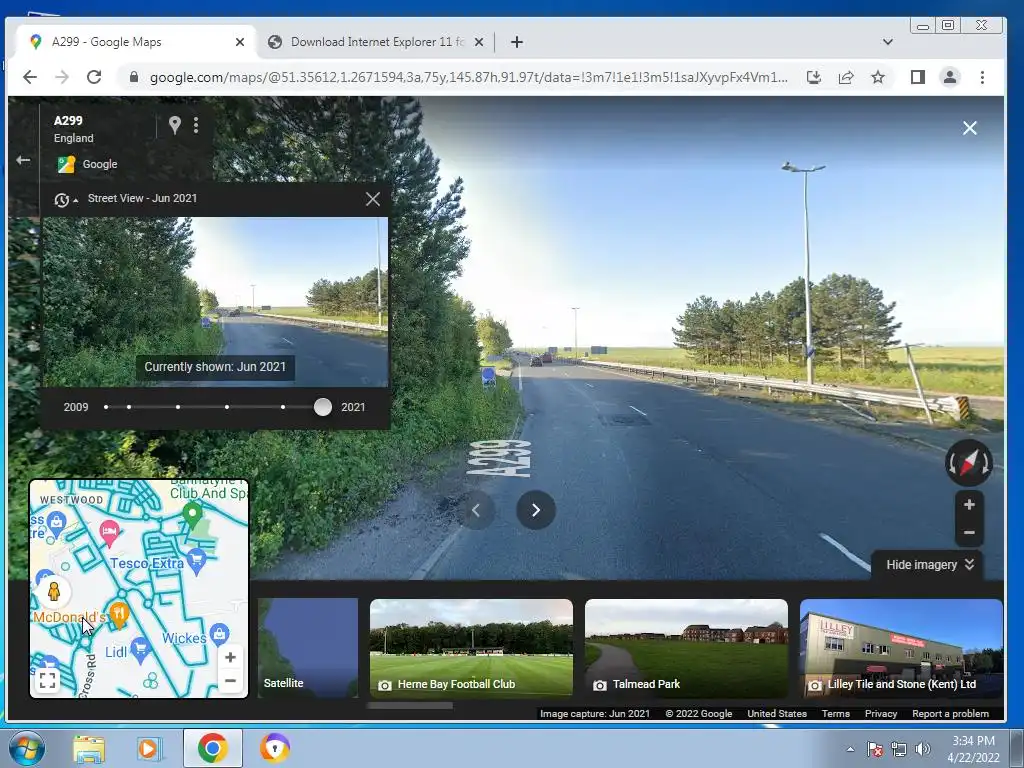Zoom out the minimap with minus
Viewport: 1024px width, 768px height.
coord(230,680)
